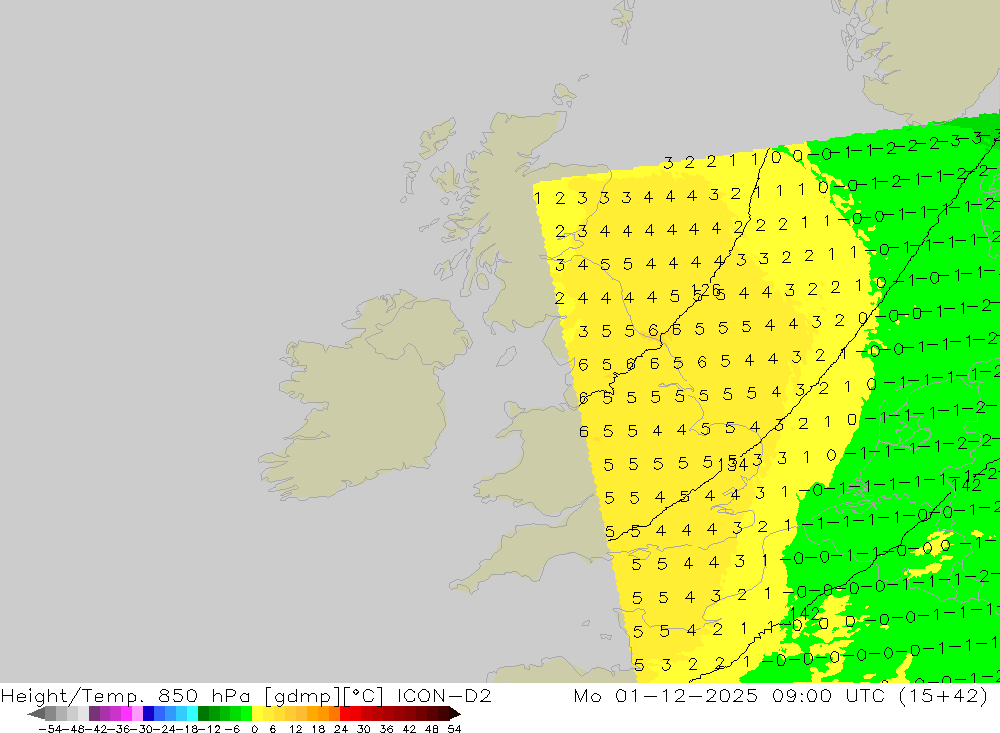Viewport: 1000px width, 733px height.
Task: Click the Isle of Man on the map
Action: (506, 356)
